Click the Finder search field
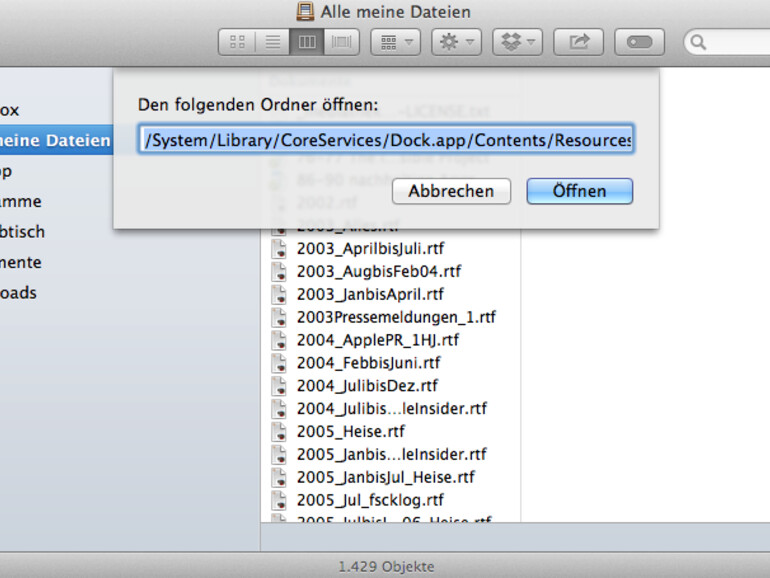The image size is (770, 578). (x=729, y=42)
